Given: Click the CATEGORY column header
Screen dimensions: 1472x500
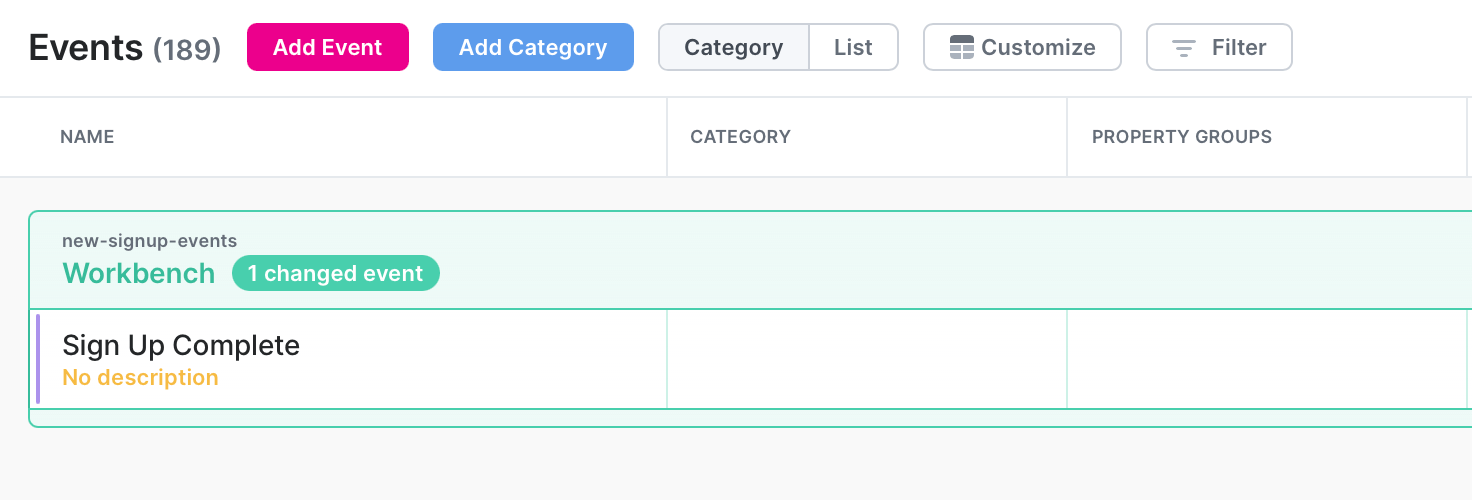Looking at the screenshot, I should click(x=740, y=137).
